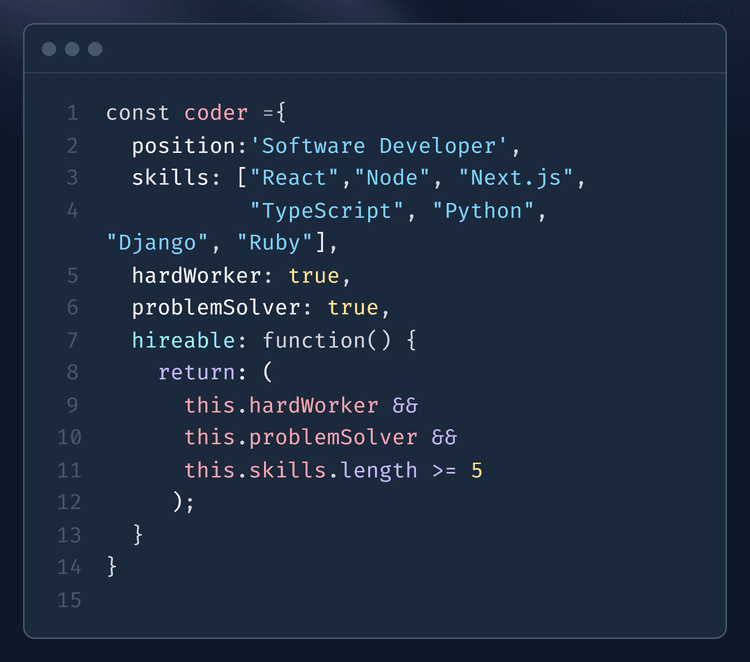
Task: Click the "Node" string
Action: coord(392,178)
